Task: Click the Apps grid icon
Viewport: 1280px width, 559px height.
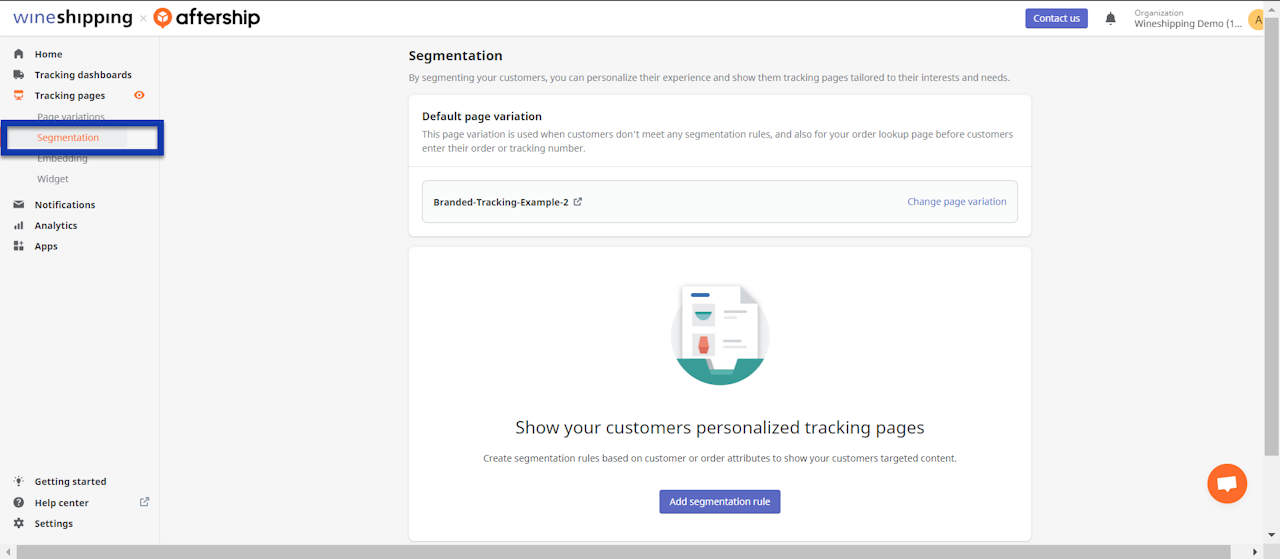Action: click(18, 246)
